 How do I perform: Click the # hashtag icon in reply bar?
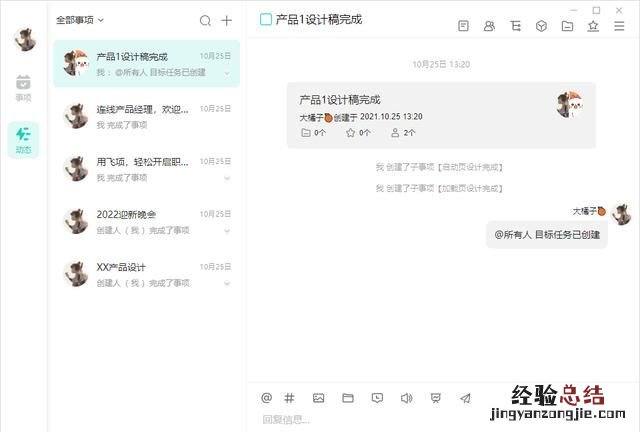290,398
